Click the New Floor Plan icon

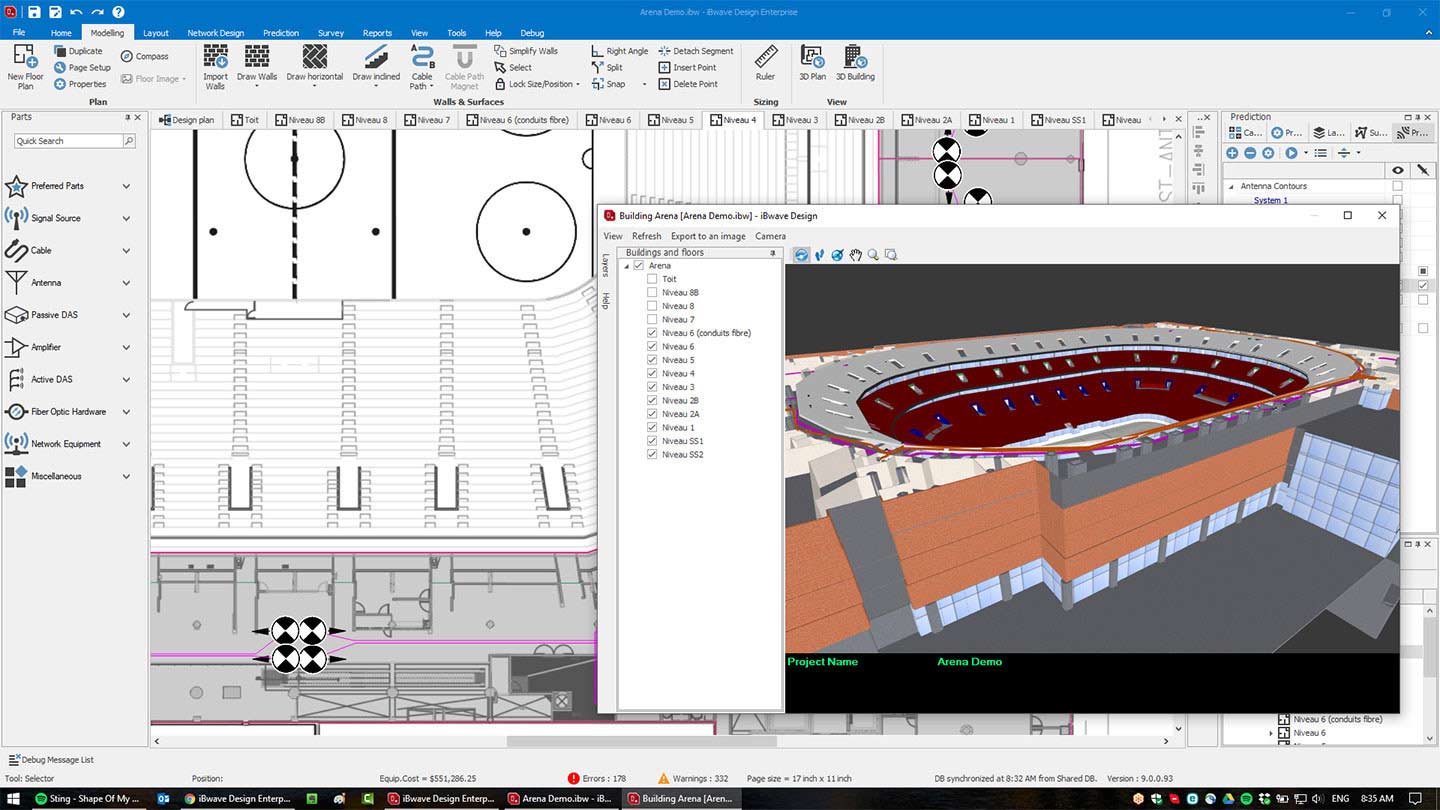[25, 67]
